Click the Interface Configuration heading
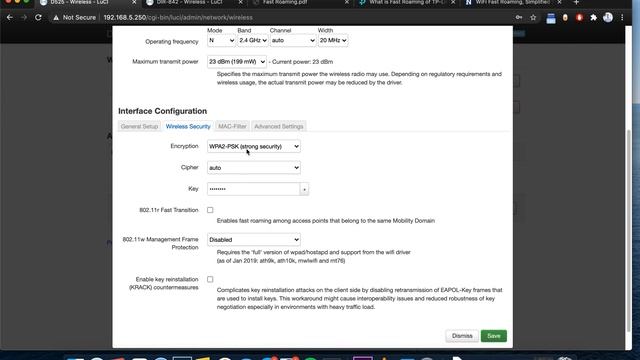The width and height of the screenshot is (640, 360). [162, 111]
